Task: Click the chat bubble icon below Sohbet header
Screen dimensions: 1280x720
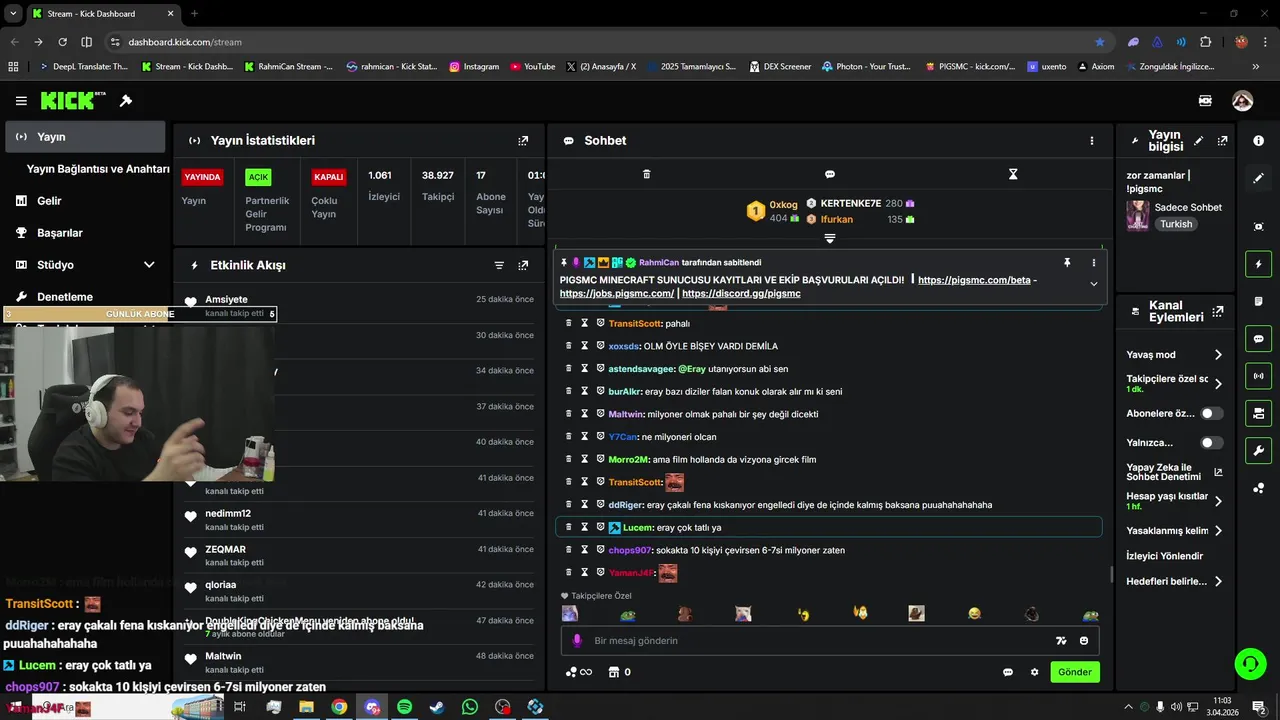Action: pos(829,174)
